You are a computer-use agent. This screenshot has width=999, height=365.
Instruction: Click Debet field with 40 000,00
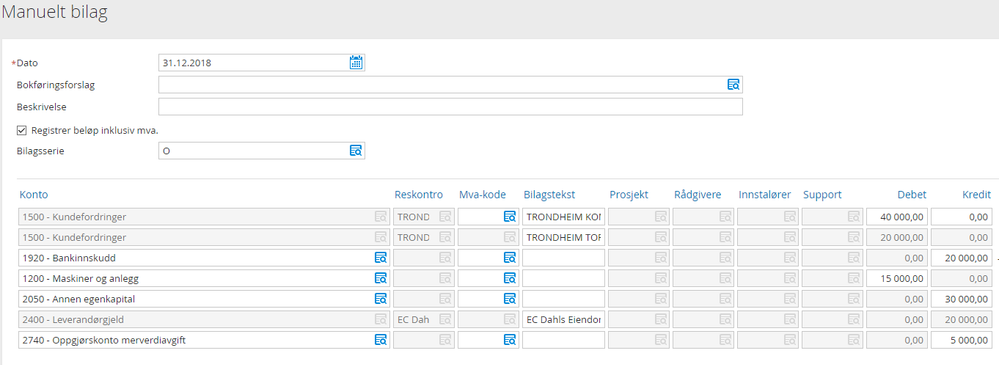[896, 217]
